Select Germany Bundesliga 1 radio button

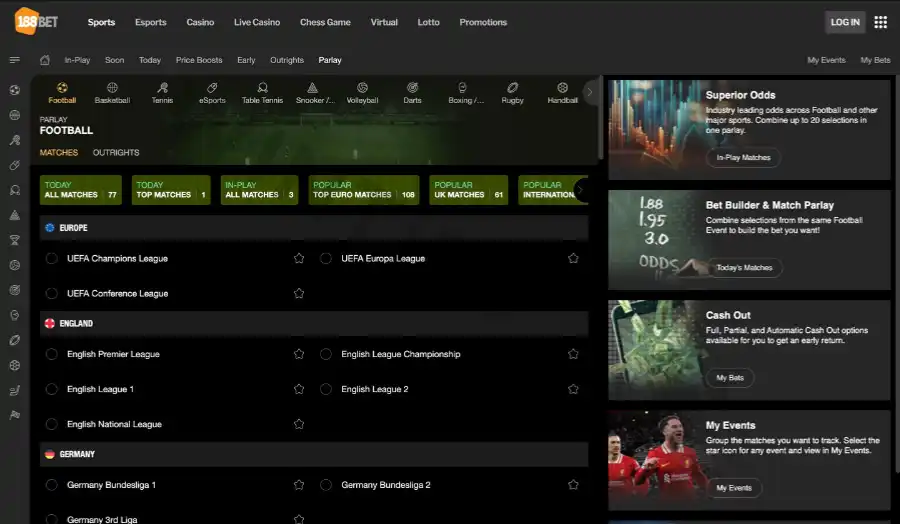[x=52, y=485]
